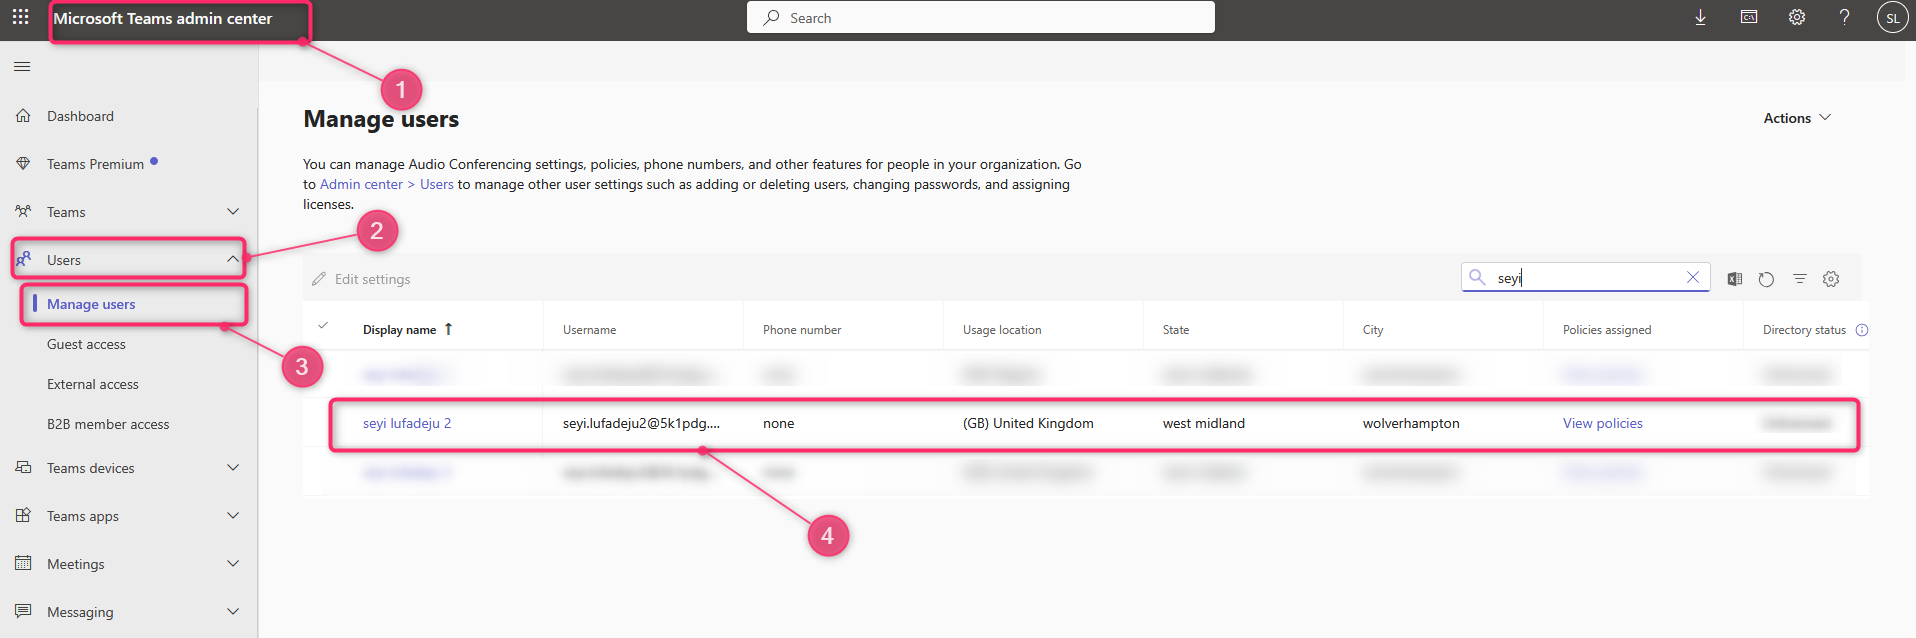1916x638 pixels.
Task: Click the City column header
Action: click(1373, 330)
